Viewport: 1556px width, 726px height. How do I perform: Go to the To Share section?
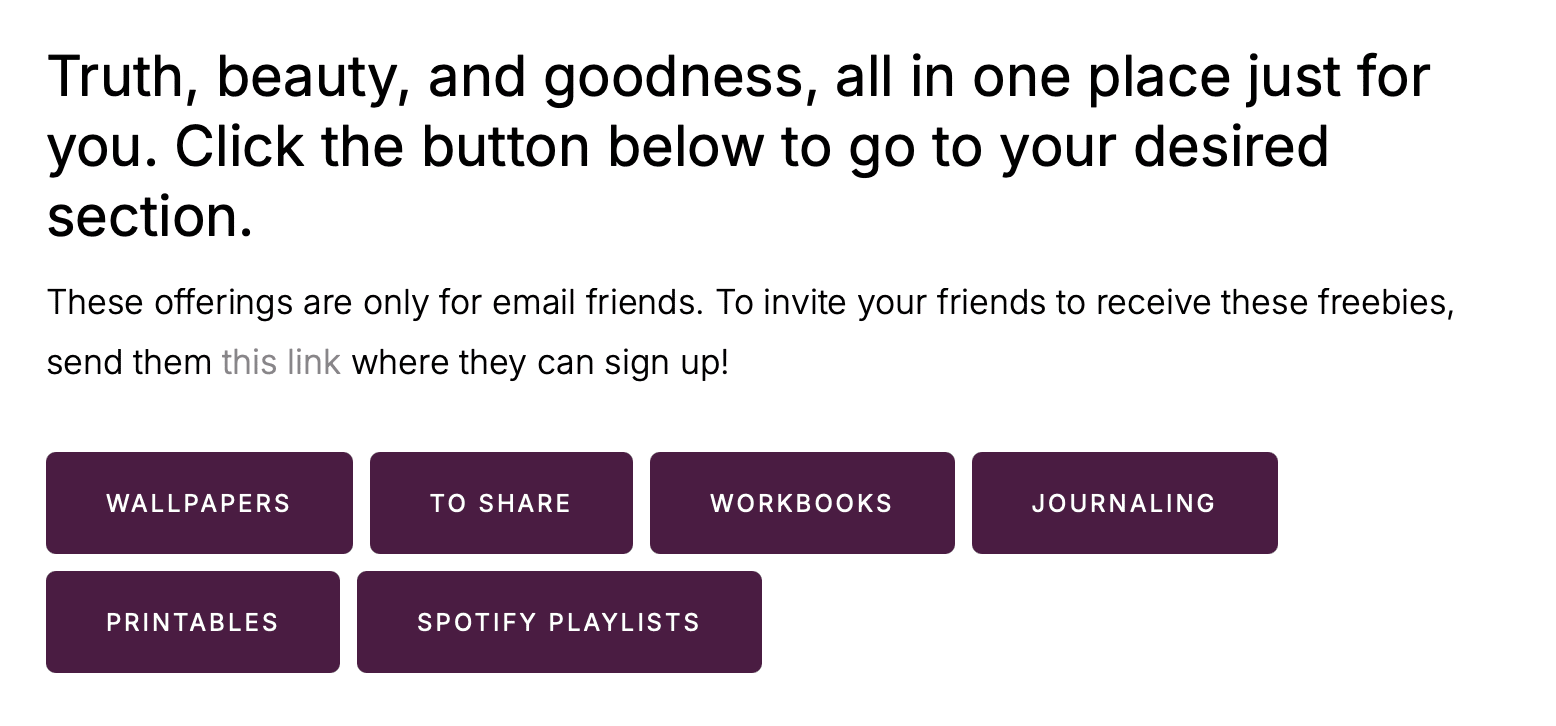[501, 503]
